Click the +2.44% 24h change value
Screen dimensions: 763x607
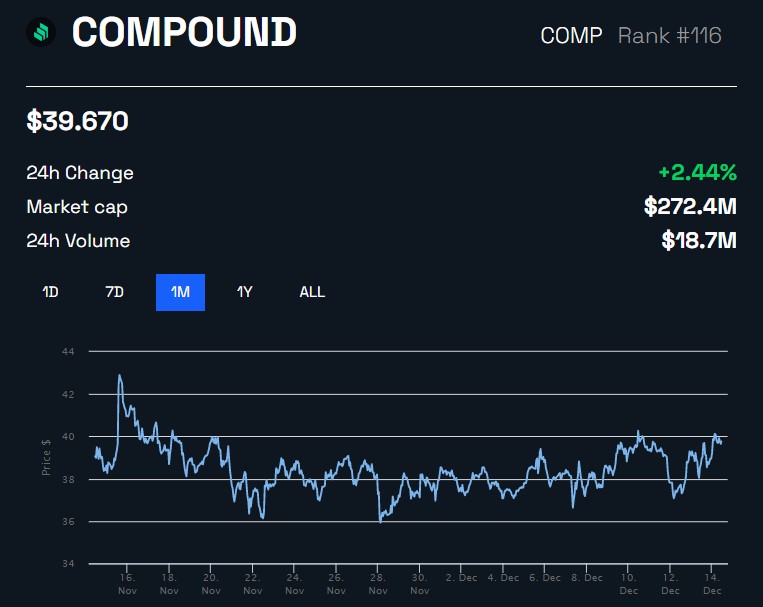[697, 172]
